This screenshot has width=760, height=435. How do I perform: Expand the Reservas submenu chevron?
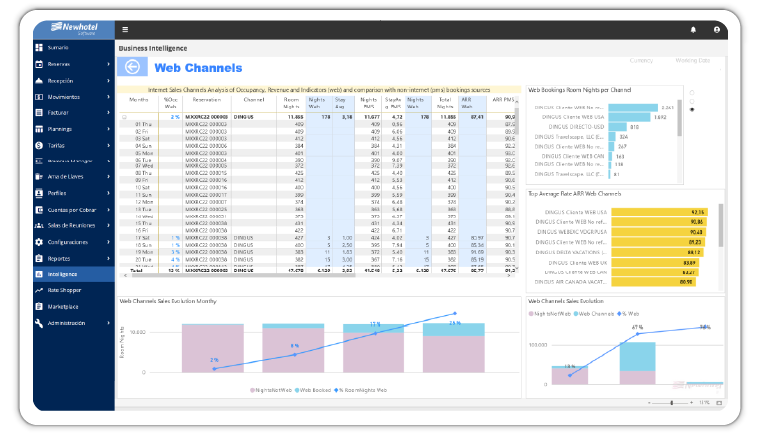[x=108, y=64]
